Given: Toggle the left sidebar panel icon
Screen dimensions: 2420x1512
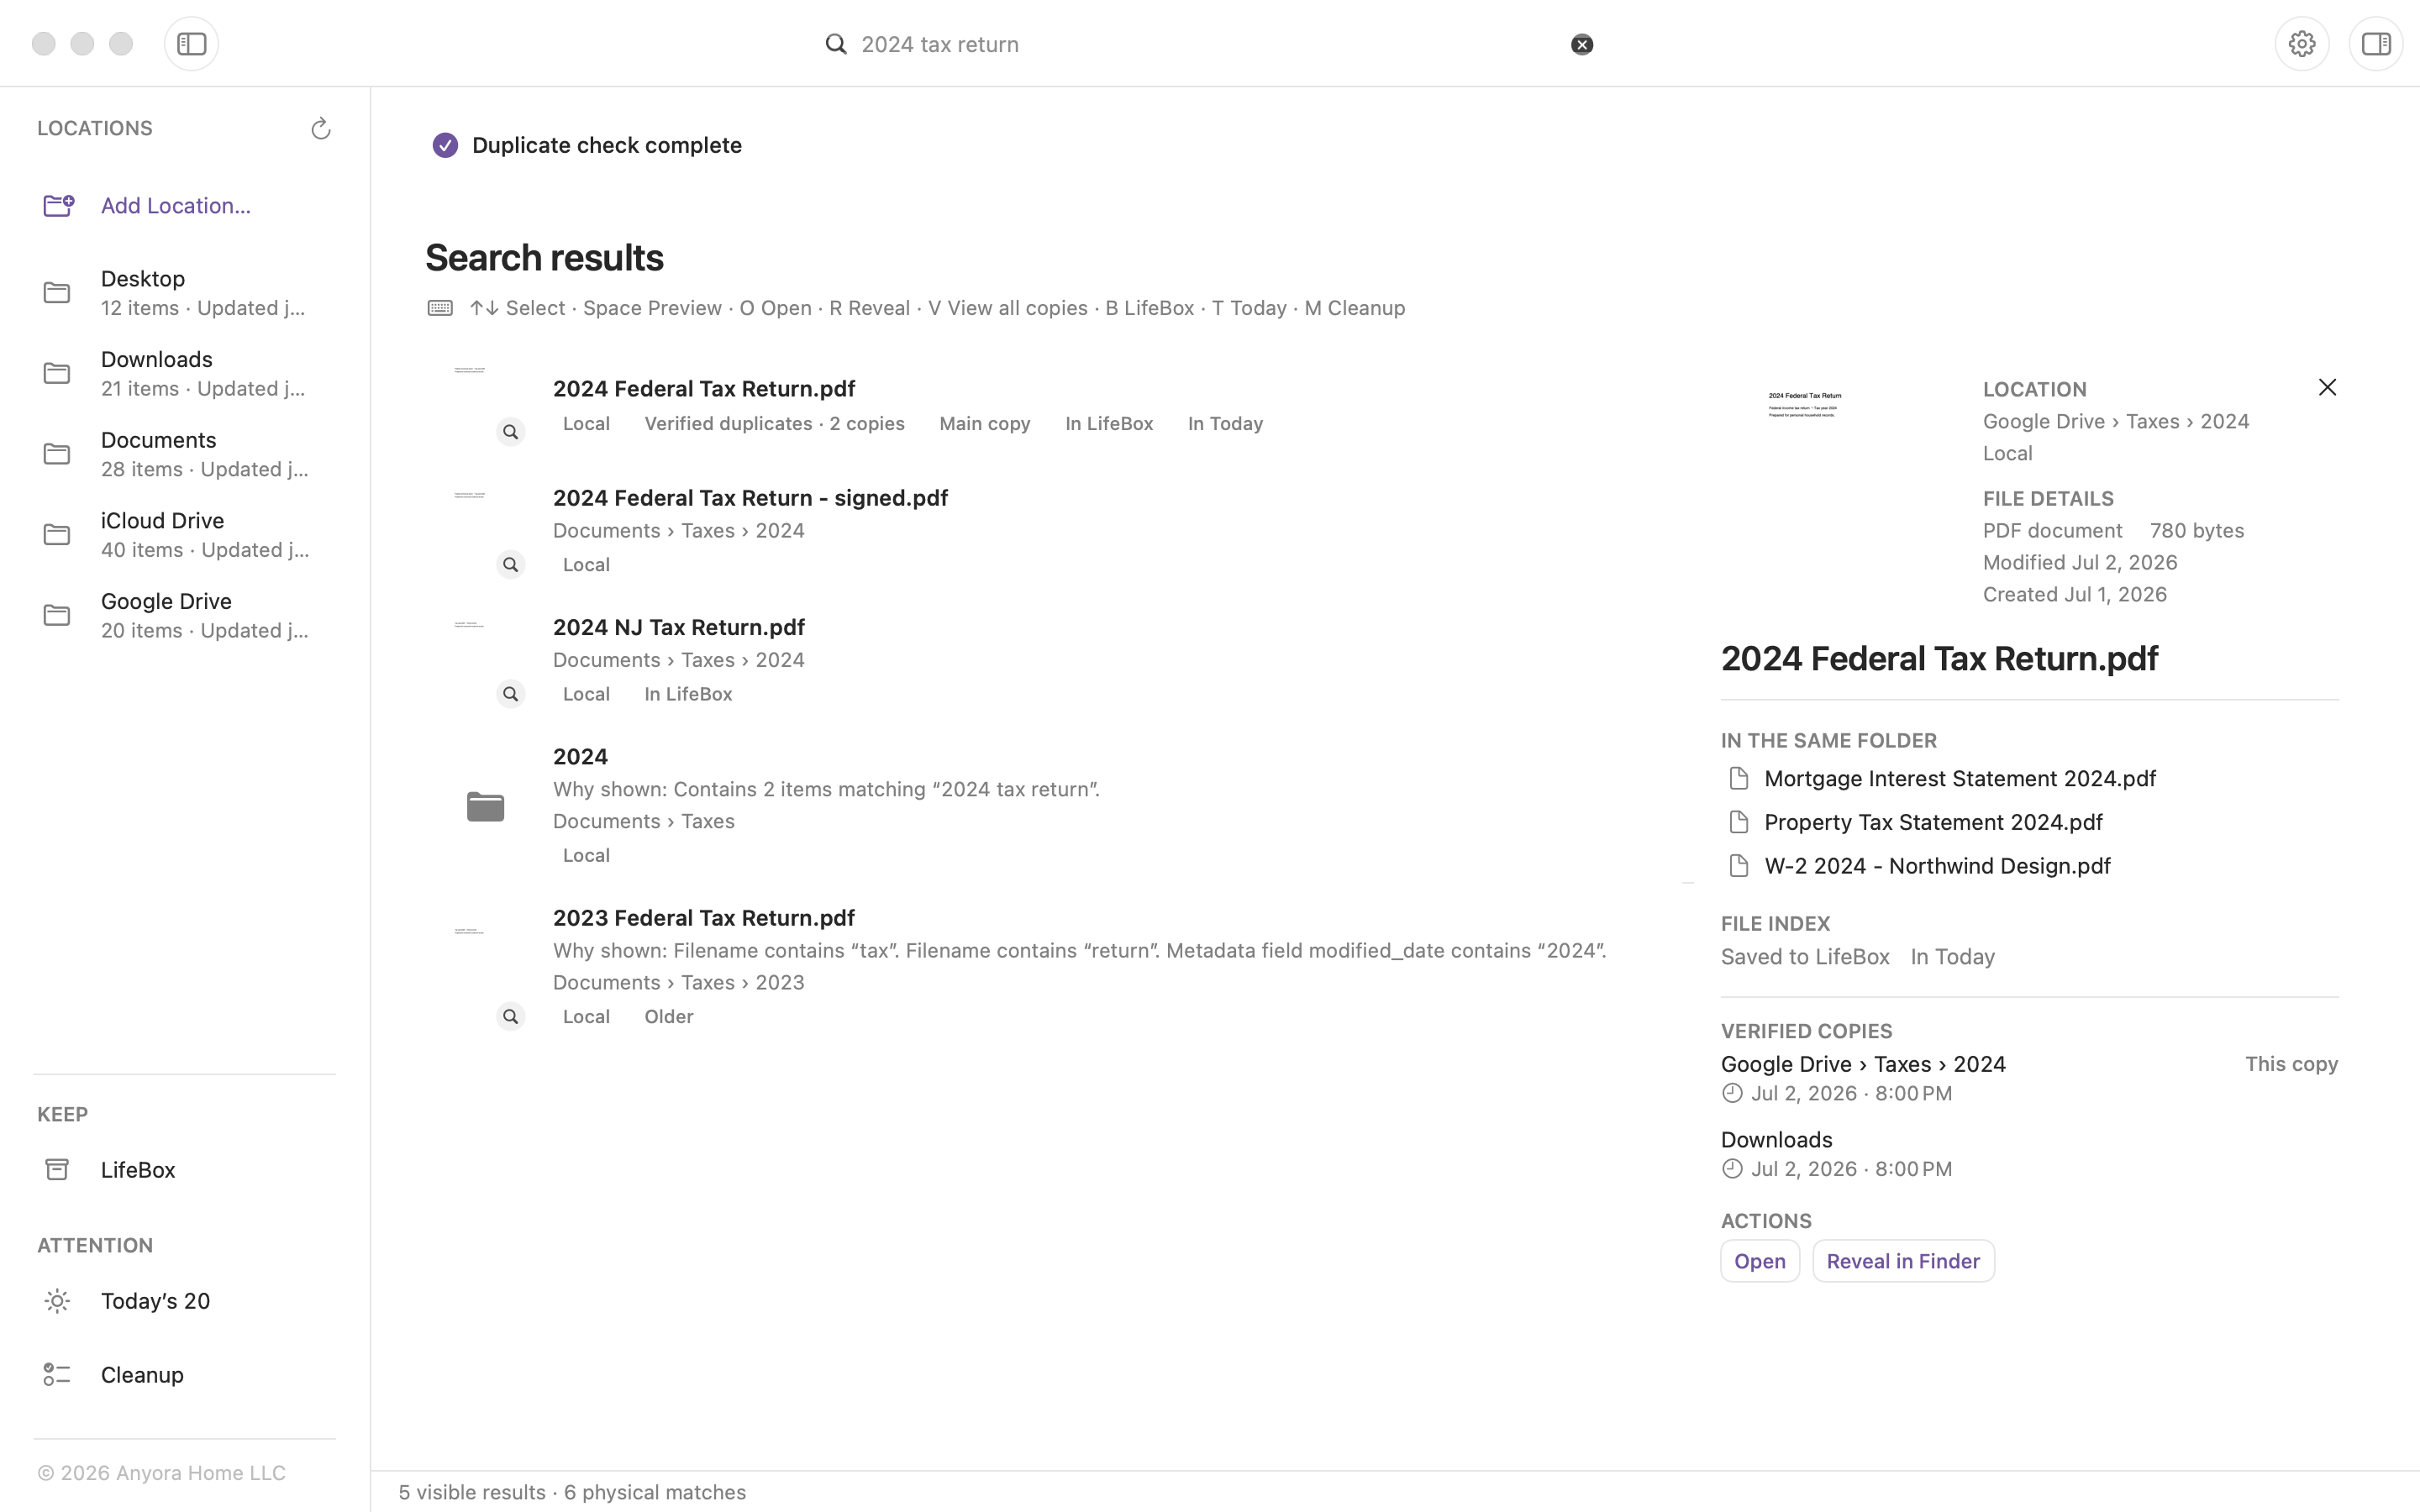Looking at the screenshot, I should 191,44.
